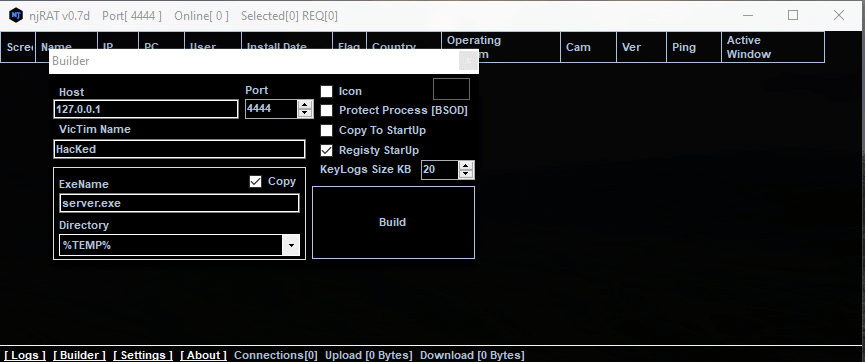Decrease KeyLogs Size with down arrow

pos(466,174)
